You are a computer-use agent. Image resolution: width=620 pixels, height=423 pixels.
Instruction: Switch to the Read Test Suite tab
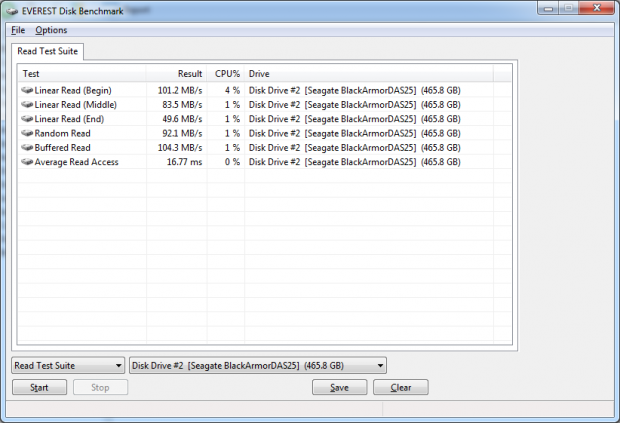(49, 50)
